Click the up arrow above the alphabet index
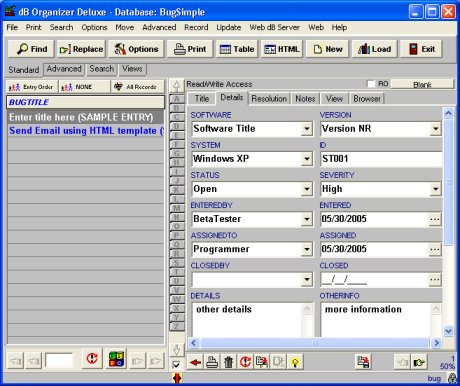The height and width of the screenshot is (386, 460). pos(177,86)
